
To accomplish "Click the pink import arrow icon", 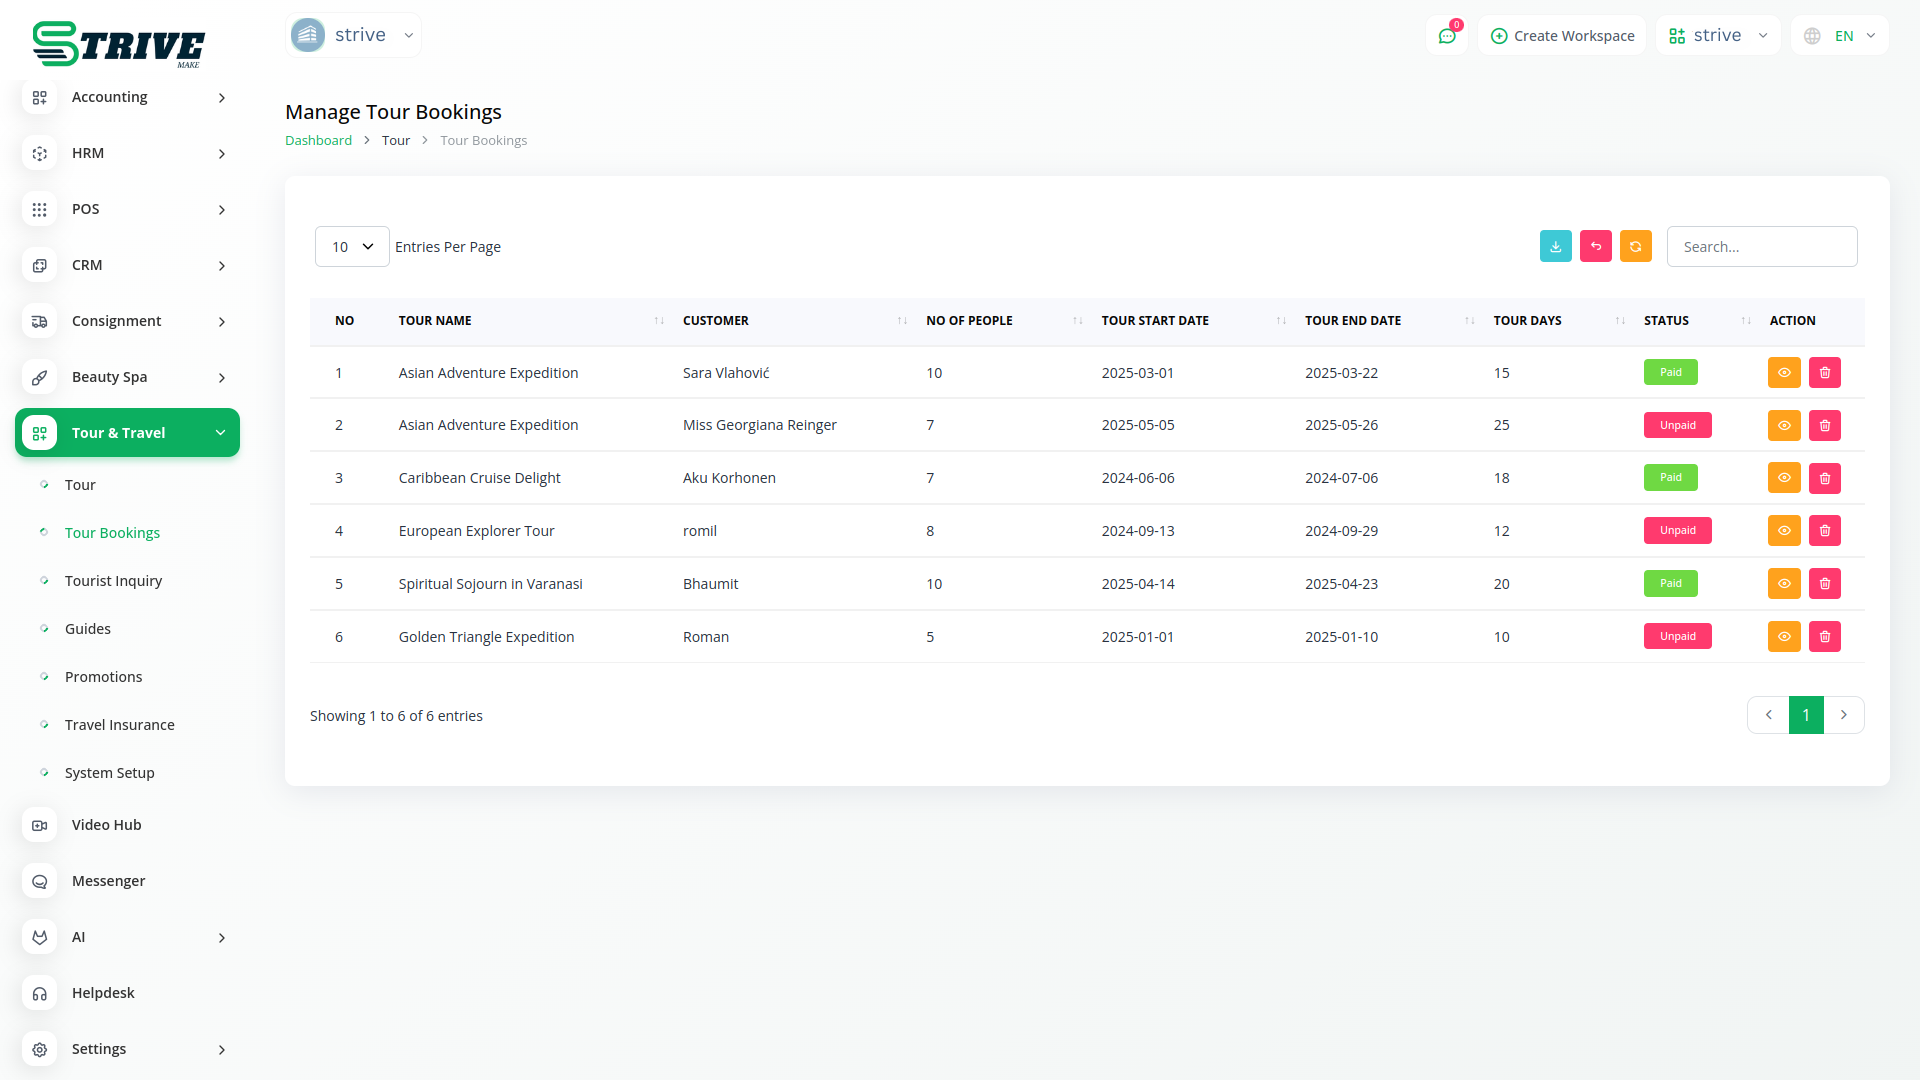I will point(1595,246).
